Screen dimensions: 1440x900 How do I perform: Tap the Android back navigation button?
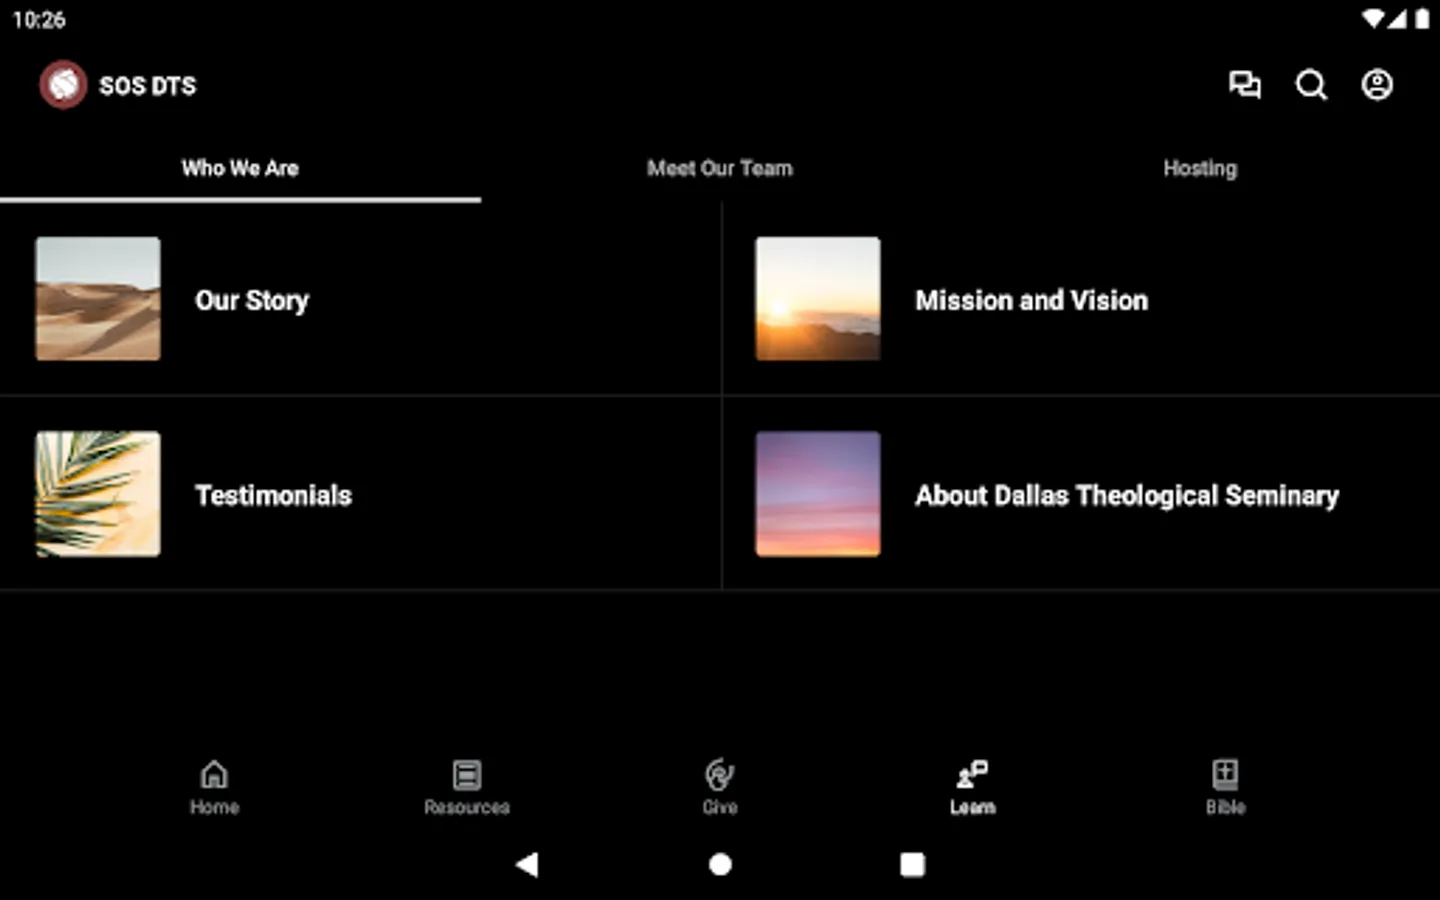(x=528, y=863)
